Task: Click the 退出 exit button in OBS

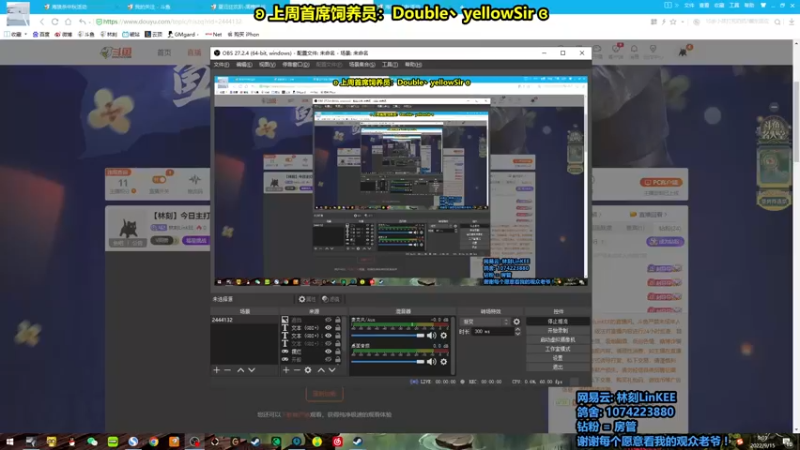Action: point(558,367)
